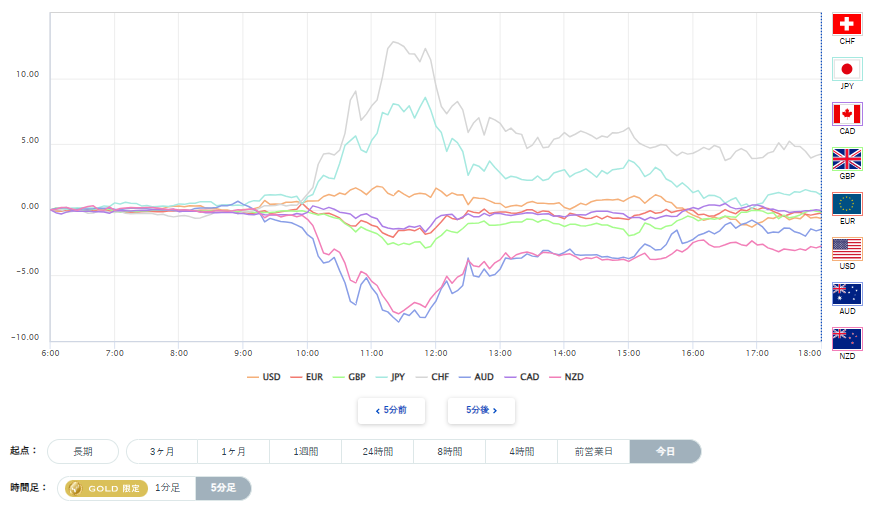Select the 1週間 starting point
872x513 pixels.
pos(306,451)
